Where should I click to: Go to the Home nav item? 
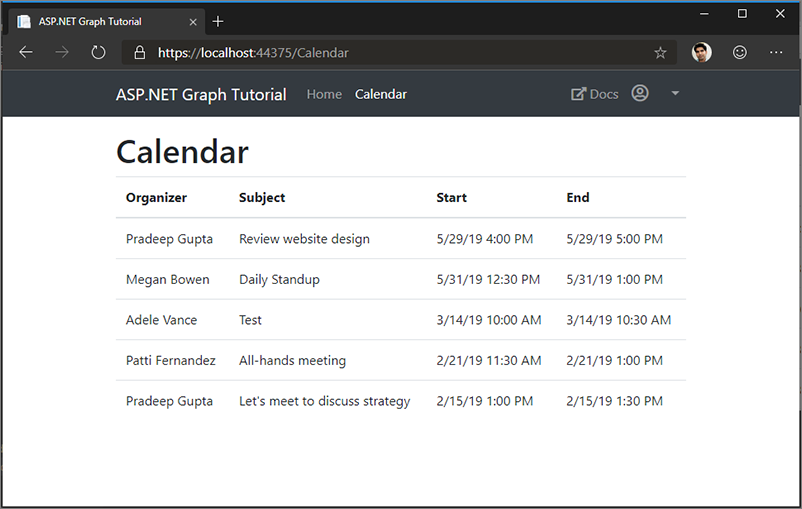point(324,94)
